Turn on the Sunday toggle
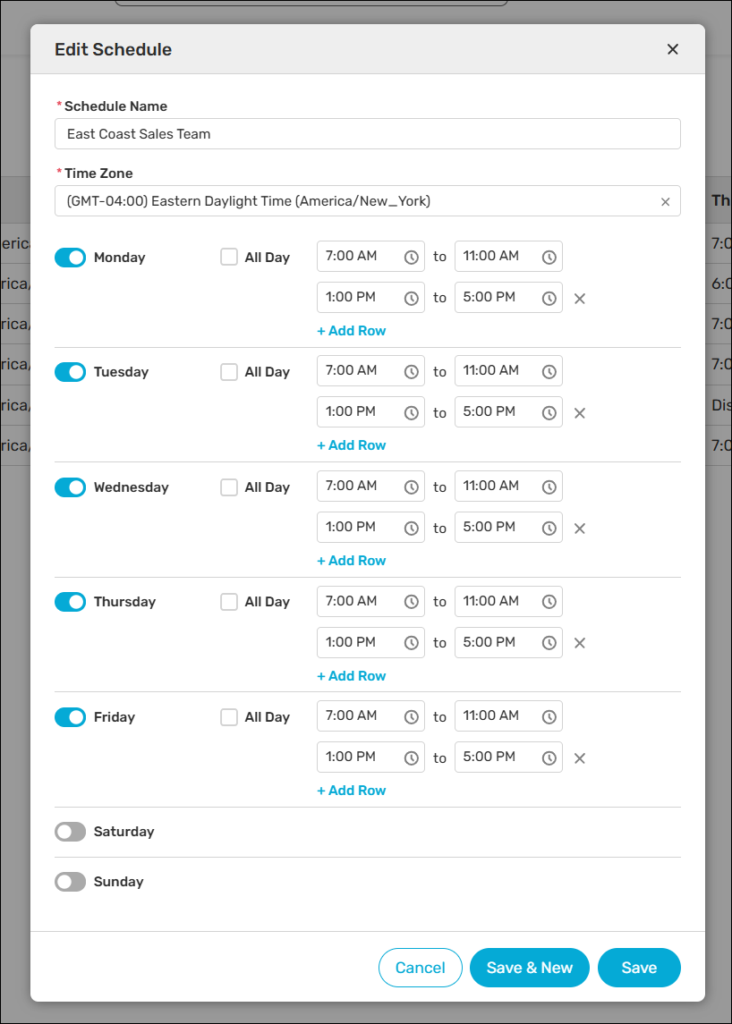Viewport: 732px width, 1024px height. pyautogui.click(x=70, y=882)
